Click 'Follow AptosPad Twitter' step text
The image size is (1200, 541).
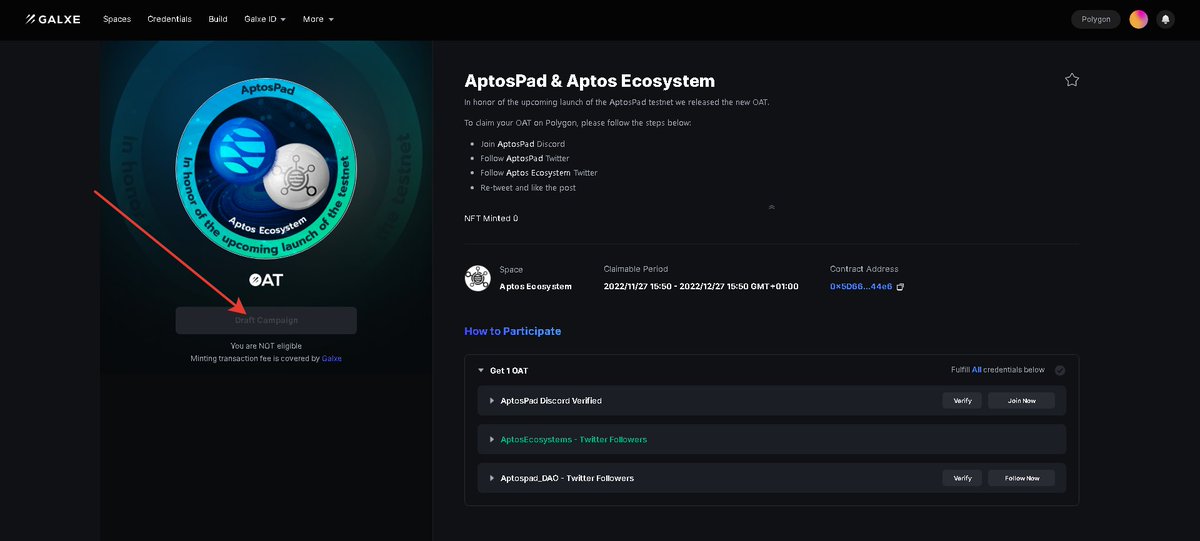(x=525, y=158)
